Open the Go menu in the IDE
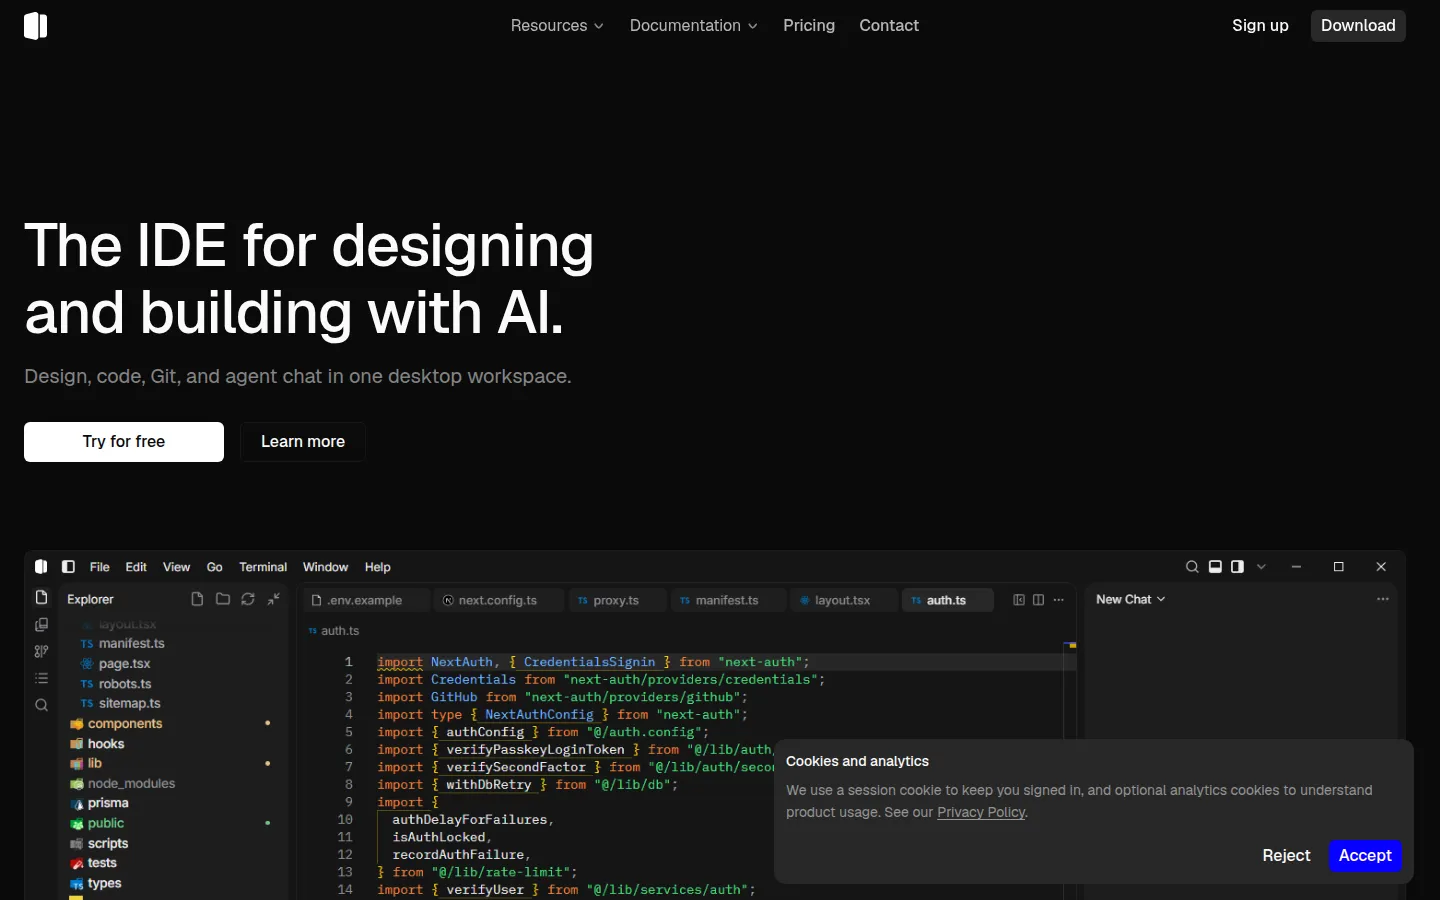 coord(215,567)
